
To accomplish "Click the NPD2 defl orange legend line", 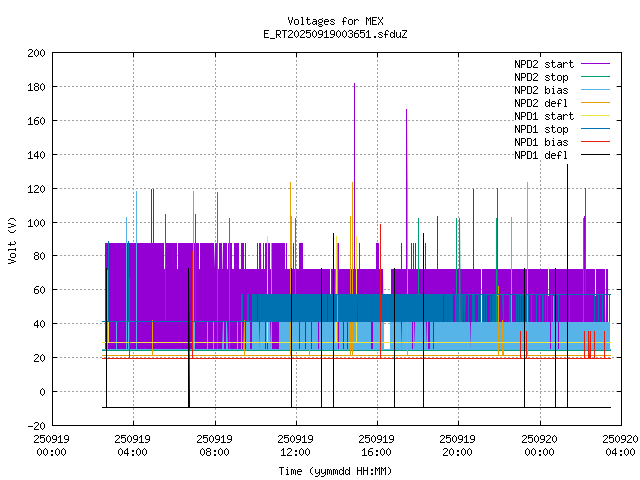I will (595, 103).
